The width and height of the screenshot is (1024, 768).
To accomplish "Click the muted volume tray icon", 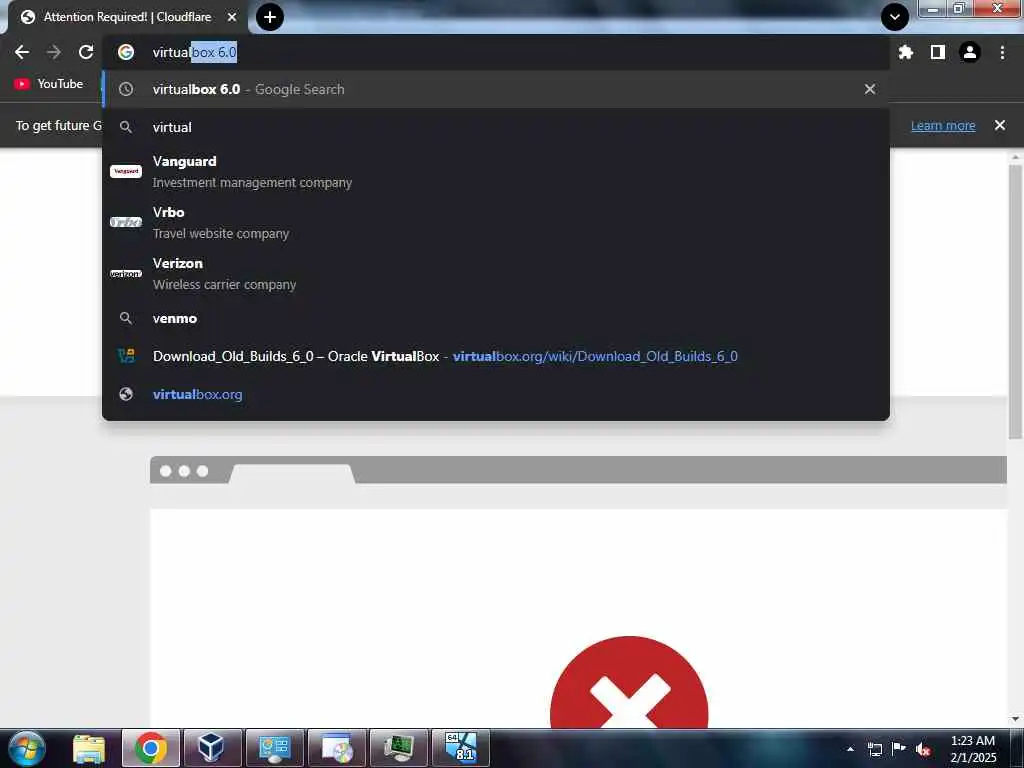I will point(923,749).
